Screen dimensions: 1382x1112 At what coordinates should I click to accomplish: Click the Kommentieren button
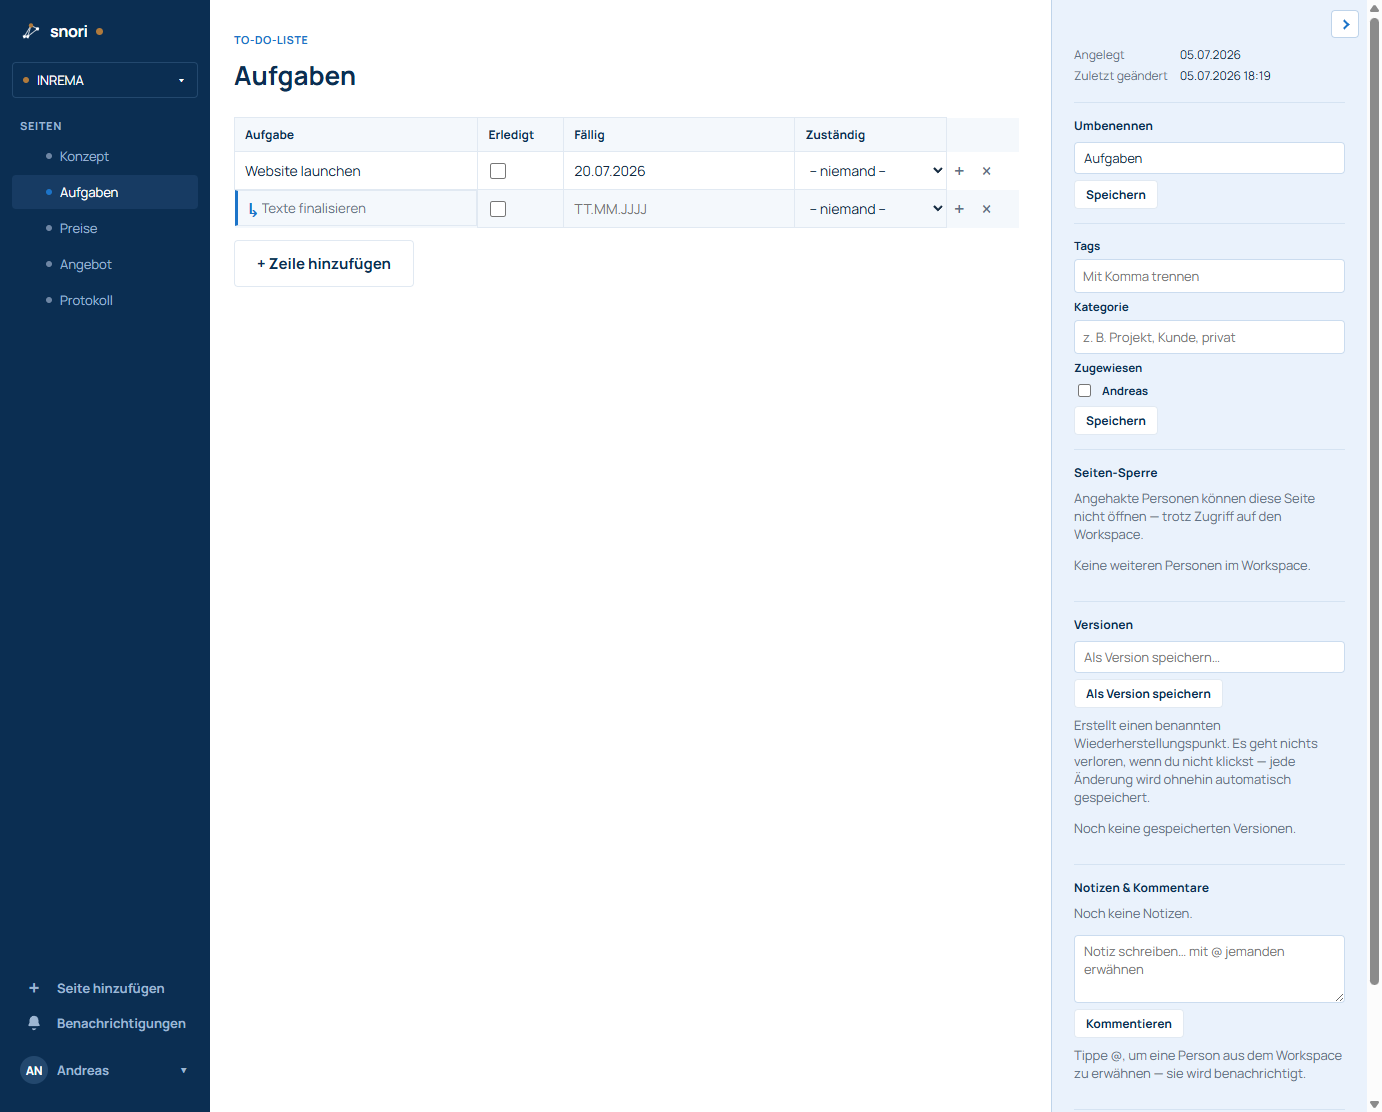(1129, 1024)
